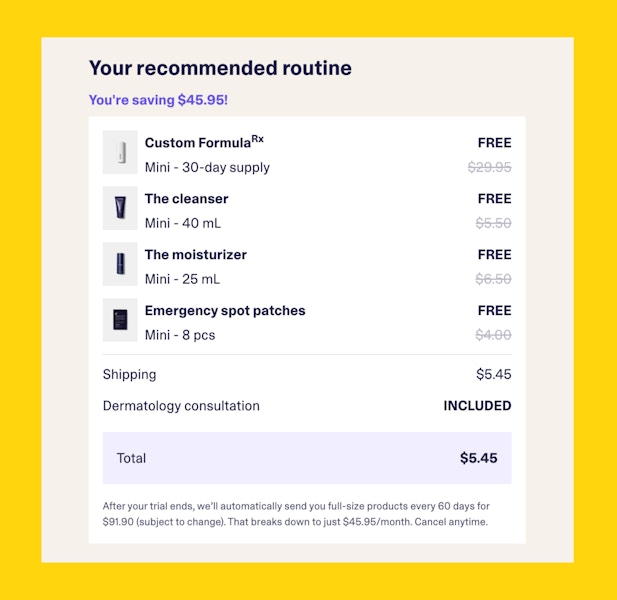Select the Custom Formula Rx title
Viewport: 617px width, 600px height.
(204, 142)
